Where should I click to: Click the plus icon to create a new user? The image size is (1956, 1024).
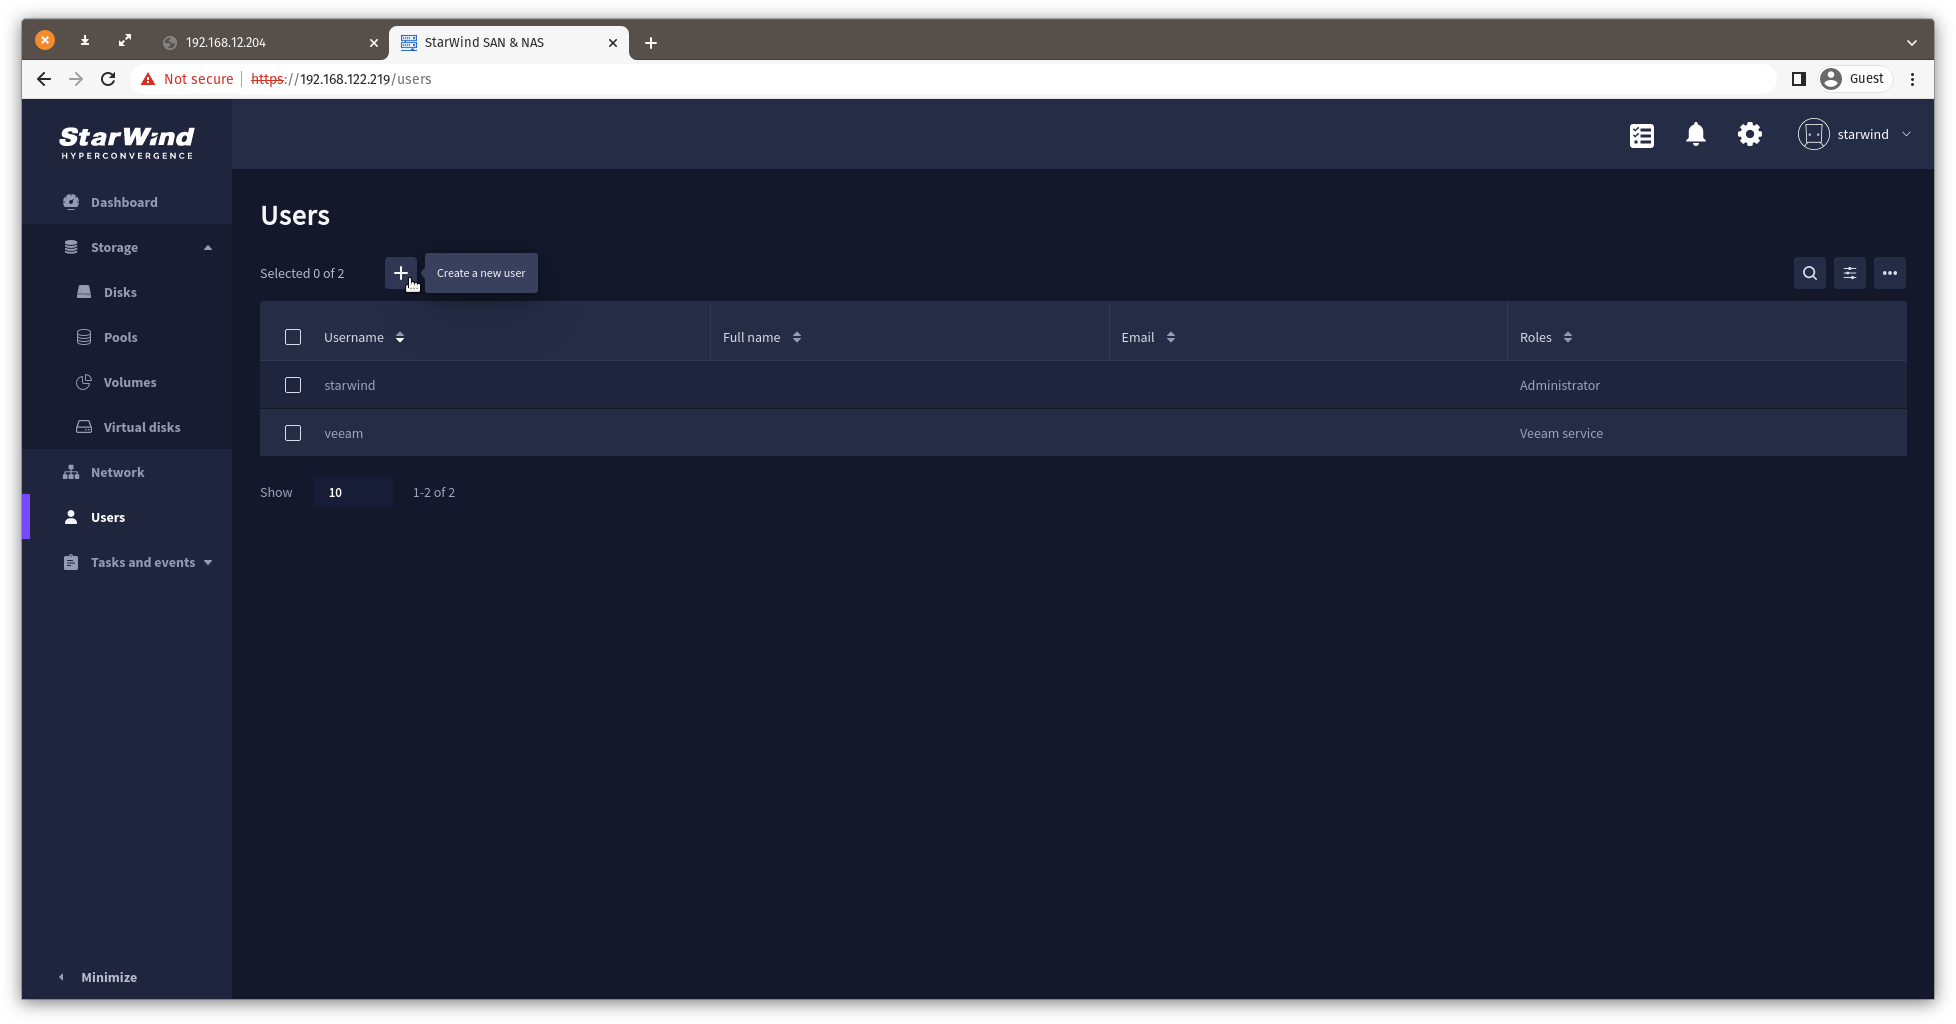(400, 273)
